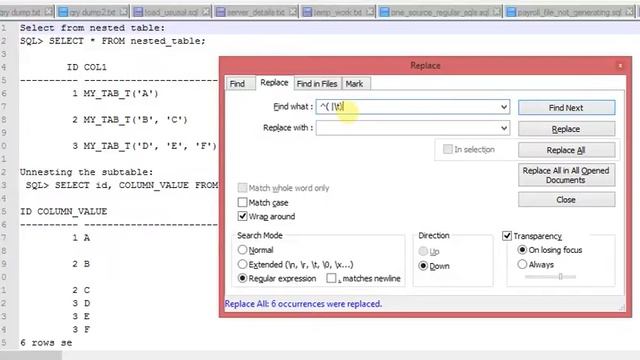Click the file icon on temp_work.txt tab

click(307, 12)
